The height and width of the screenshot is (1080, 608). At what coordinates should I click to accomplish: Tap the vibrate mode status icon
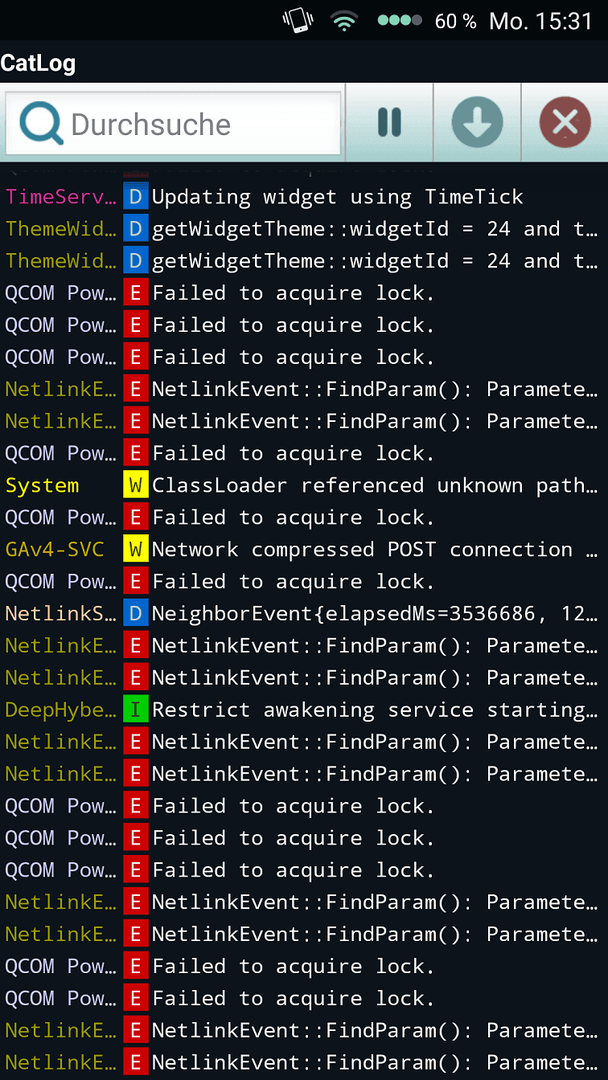tap(298, 21)
